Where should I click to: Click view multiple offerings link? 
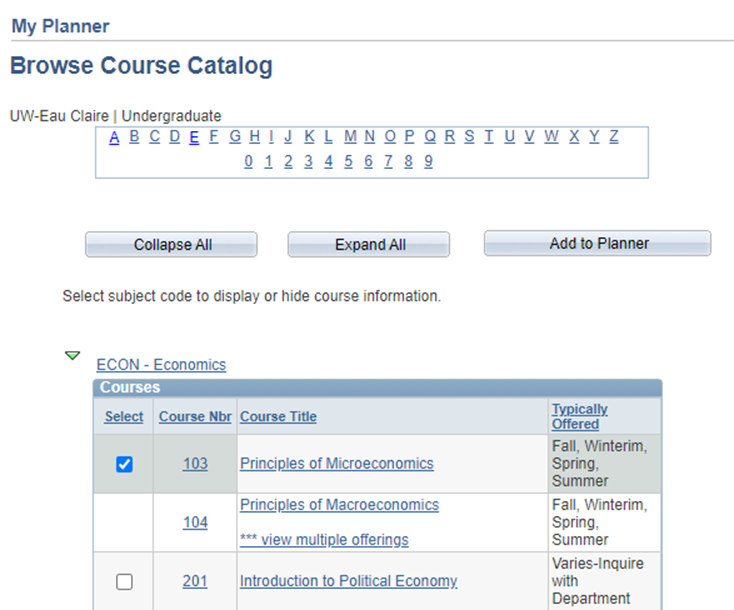click(324, 540)
